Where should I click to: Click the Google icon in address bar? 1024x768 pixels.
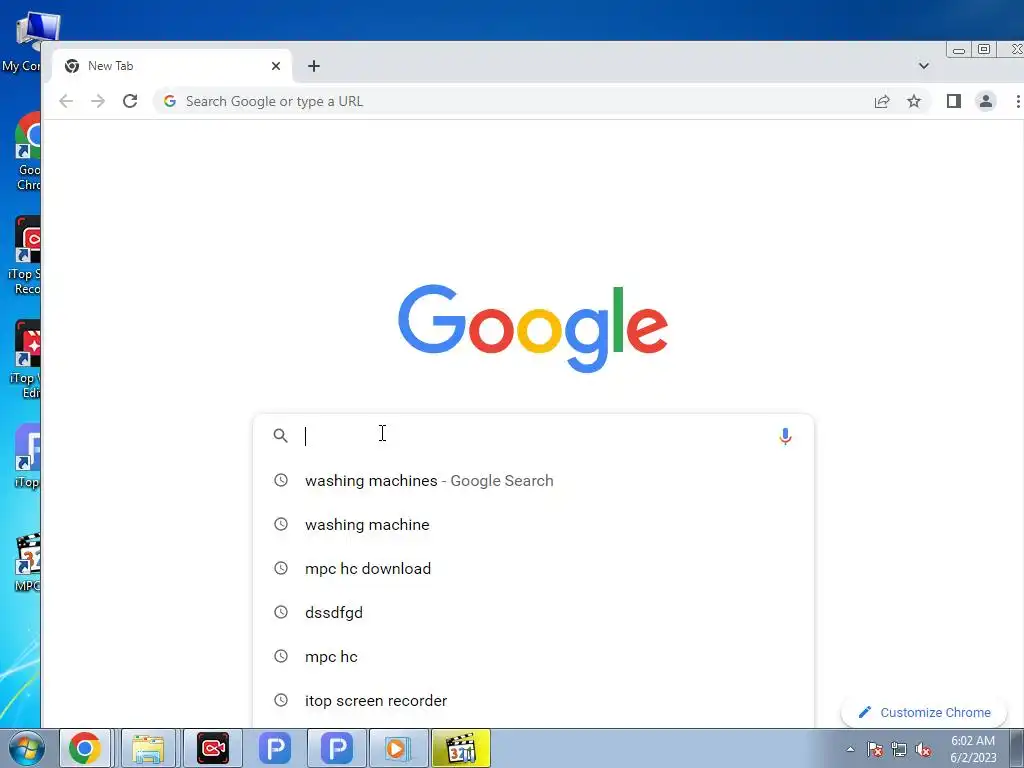170,101
